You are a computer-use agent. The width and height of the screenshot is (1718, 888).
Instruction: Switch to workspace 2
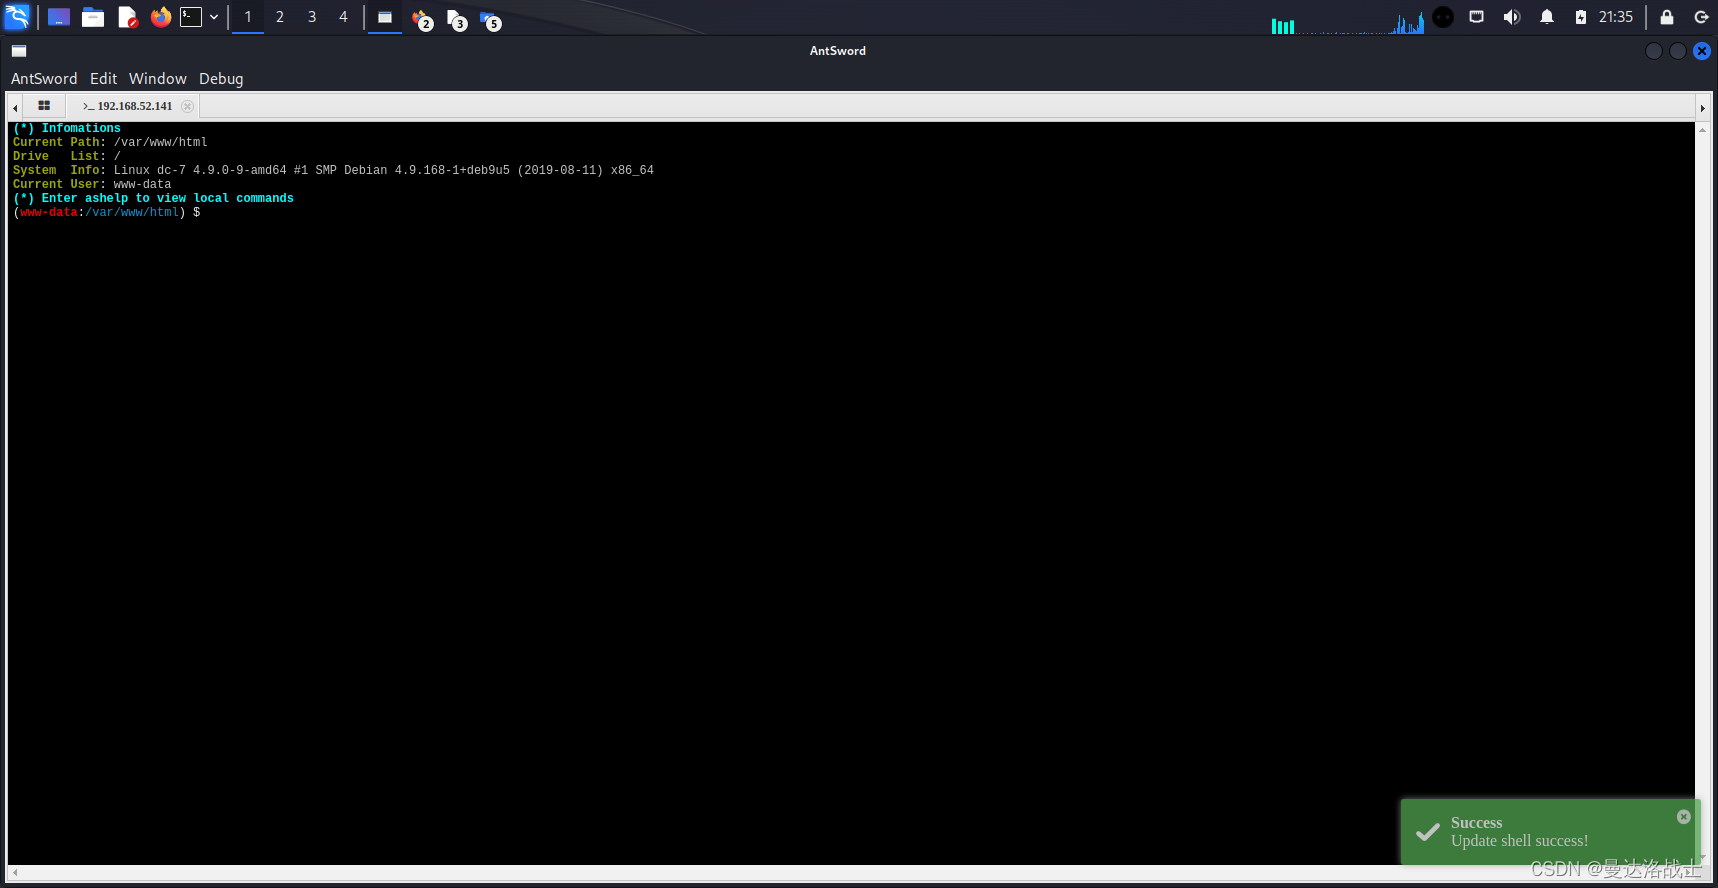pyautogui.click(x=280, y=17)
